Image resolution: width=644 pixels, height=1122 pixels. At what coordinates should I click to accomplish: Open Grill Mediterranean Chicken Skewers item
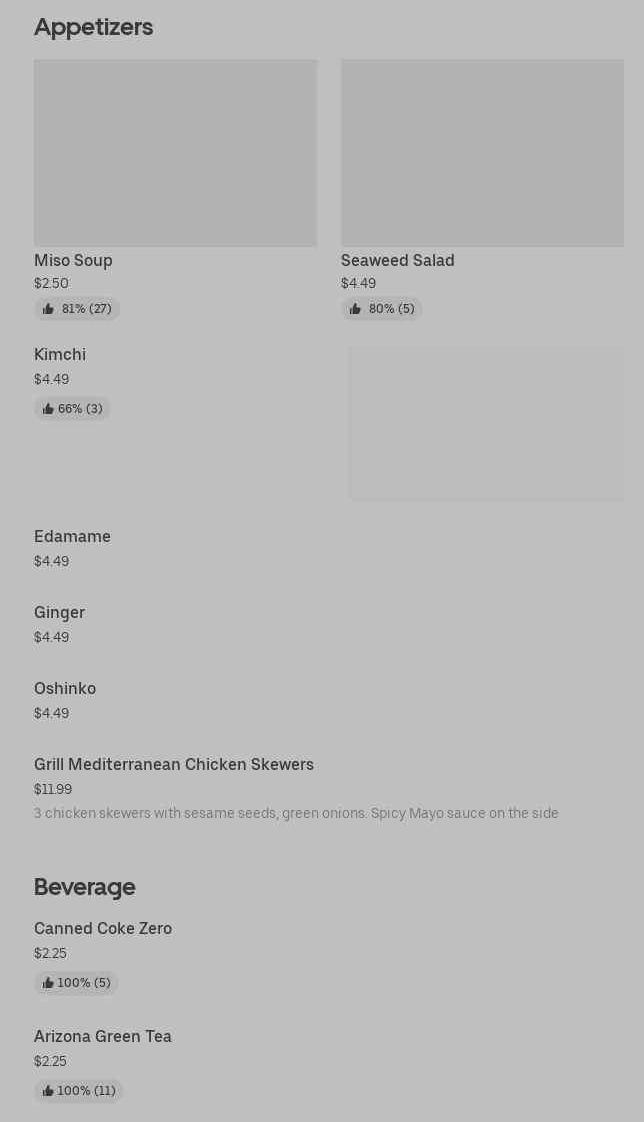[x=174, y=764]
